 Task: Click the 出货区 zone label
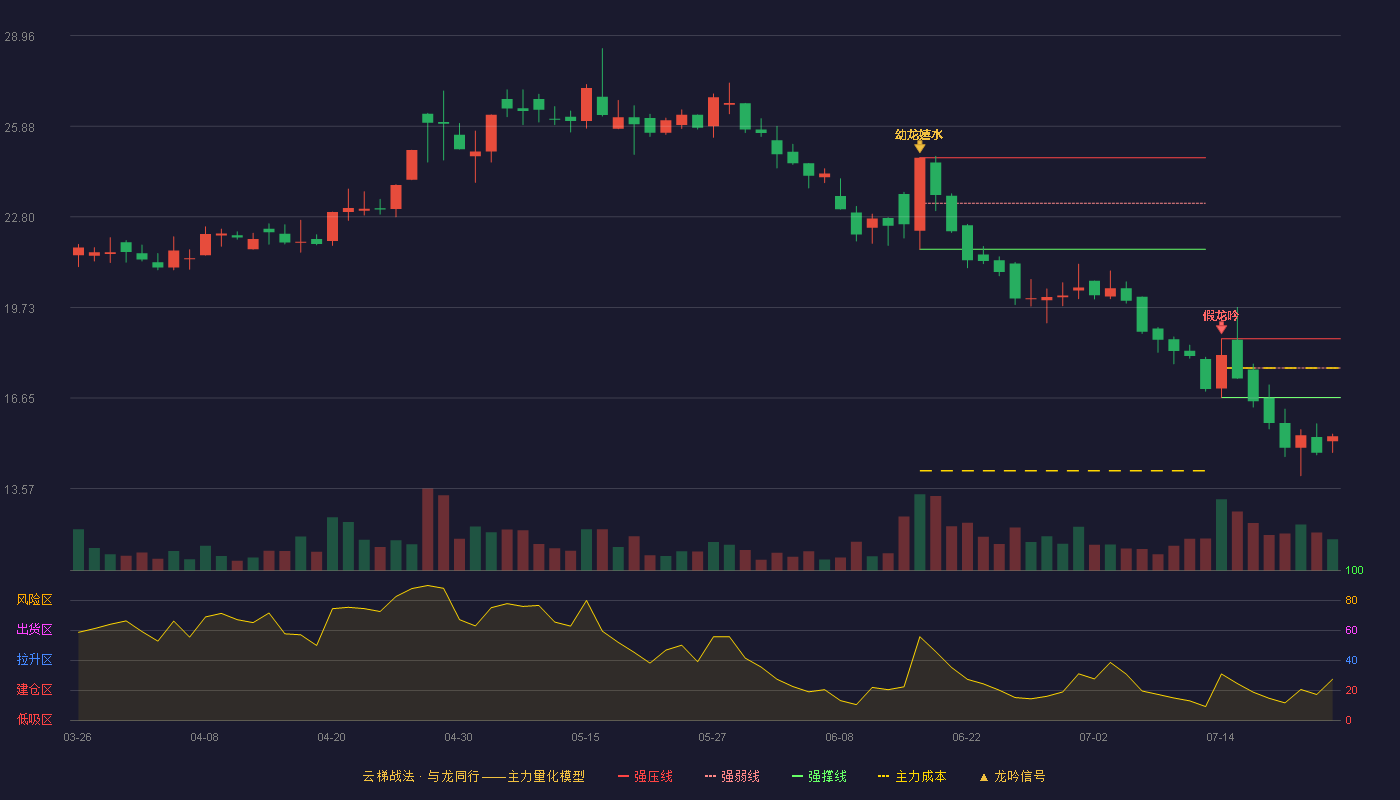[x=34, y=630]
